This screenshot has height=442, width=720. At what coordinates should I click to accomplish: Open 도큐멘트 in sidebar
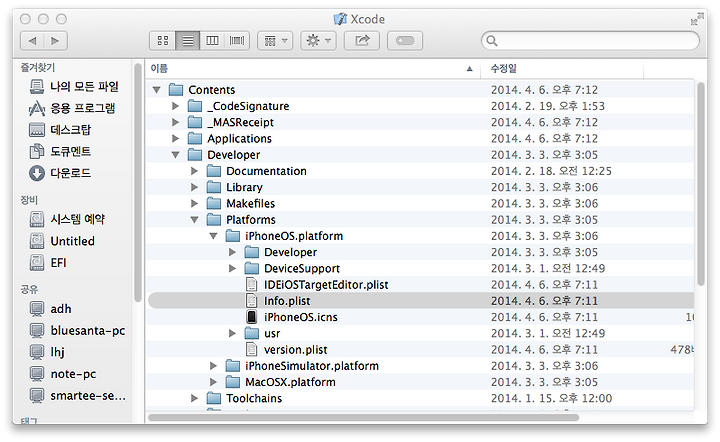(x=60, y=151)
